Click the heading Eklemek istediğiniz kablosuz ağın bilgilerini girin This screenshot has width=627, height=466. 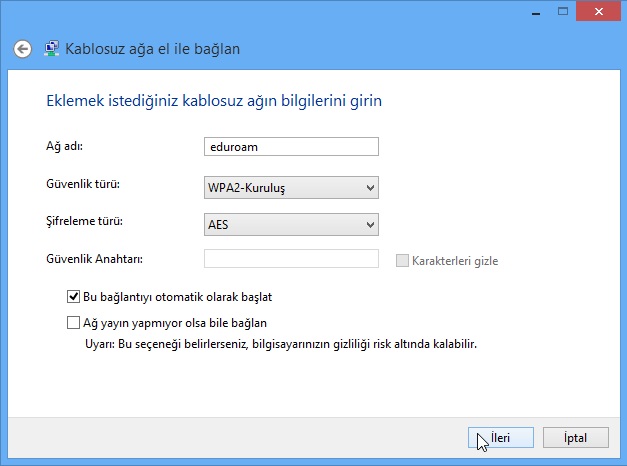tap(214, 101)
